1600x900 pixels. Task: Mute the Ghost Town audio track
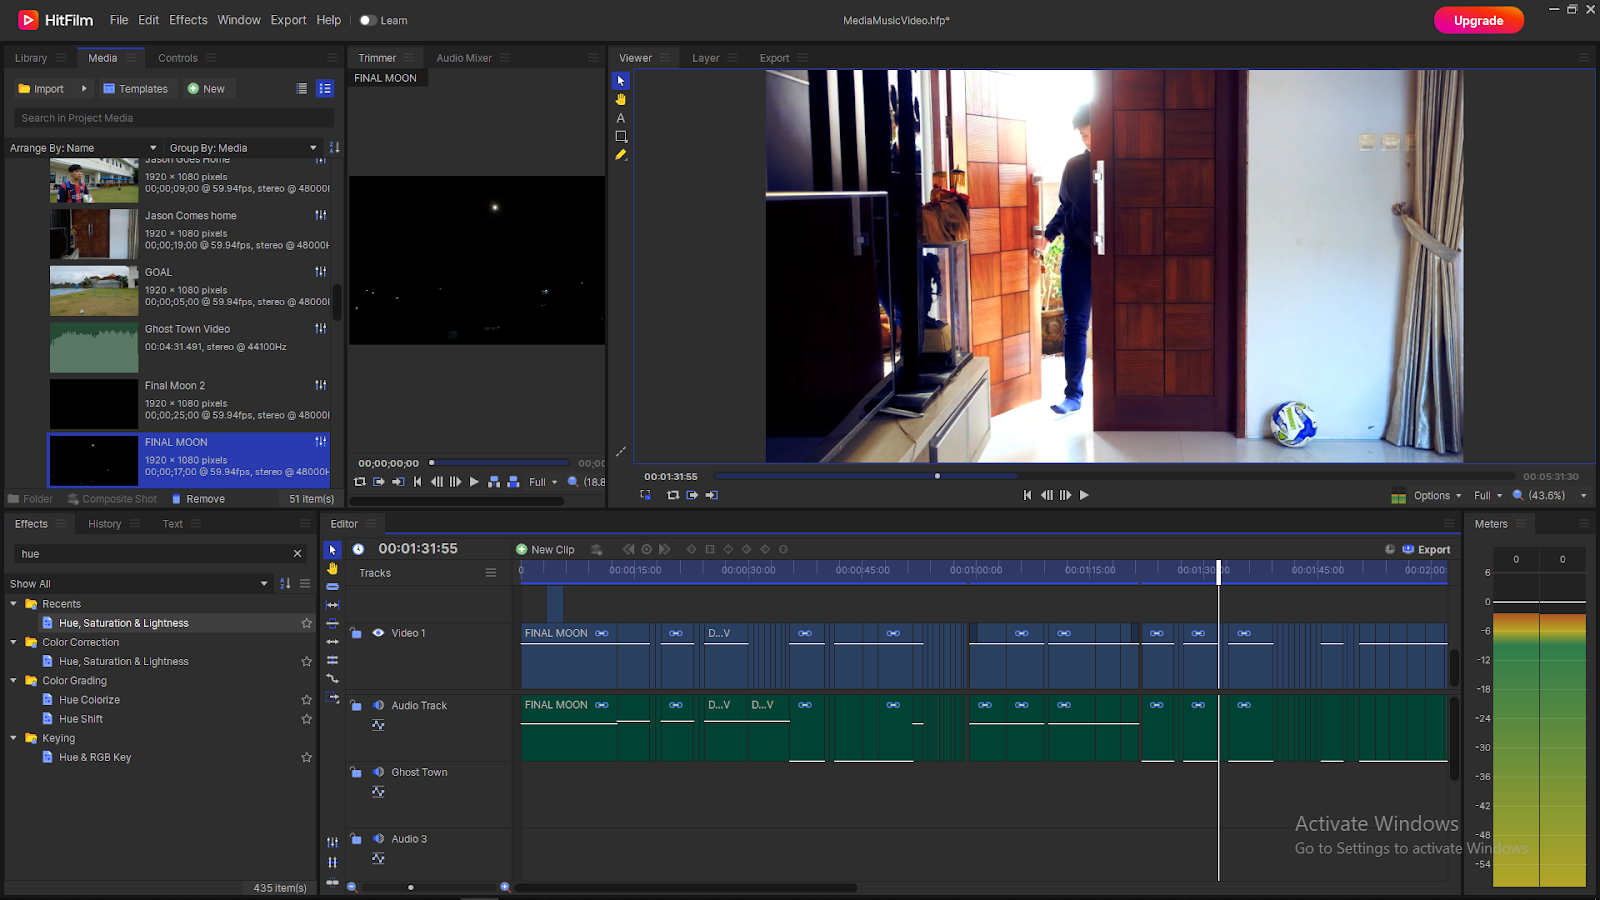click(x=379, y=772)
